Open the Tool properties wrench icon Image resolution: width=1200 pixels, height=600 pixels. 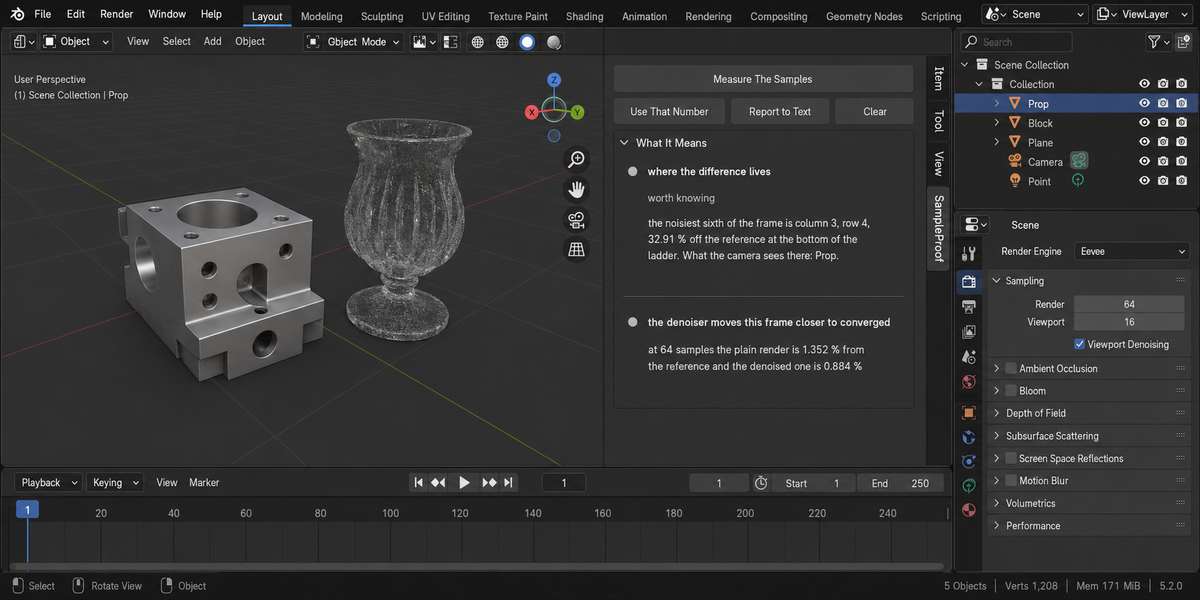pyautogui.click(x=968, y=254)
